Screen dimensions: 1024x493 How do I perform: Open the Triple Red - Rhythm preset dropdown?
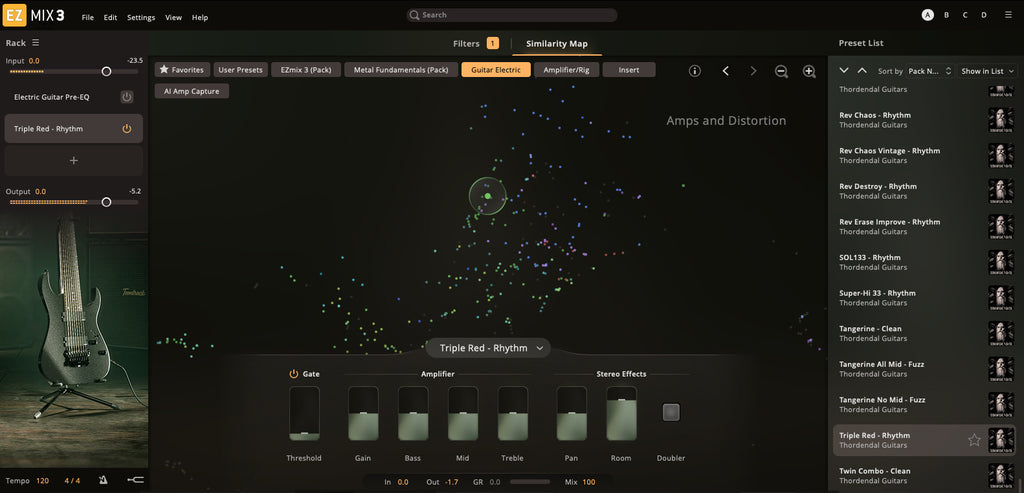tap(488, 348)
